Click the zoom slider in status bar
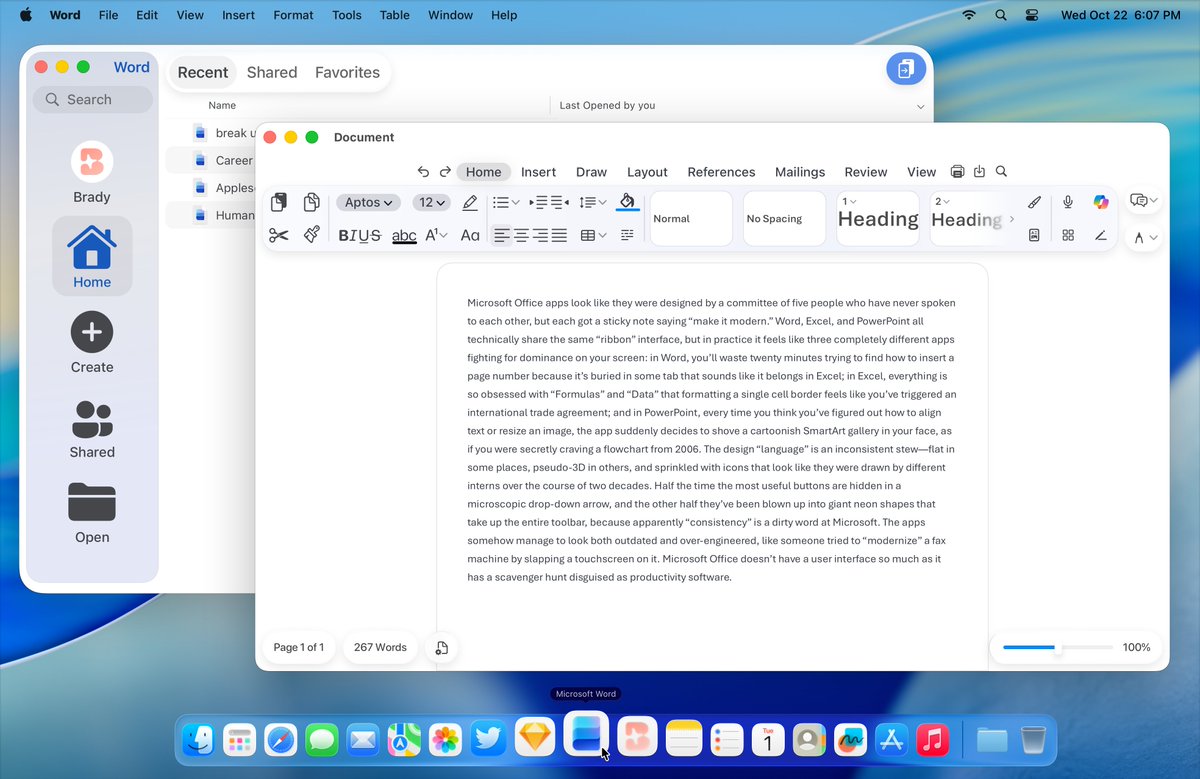Viewport: 1200px width, 779px height. click(x=1057, y=648)
